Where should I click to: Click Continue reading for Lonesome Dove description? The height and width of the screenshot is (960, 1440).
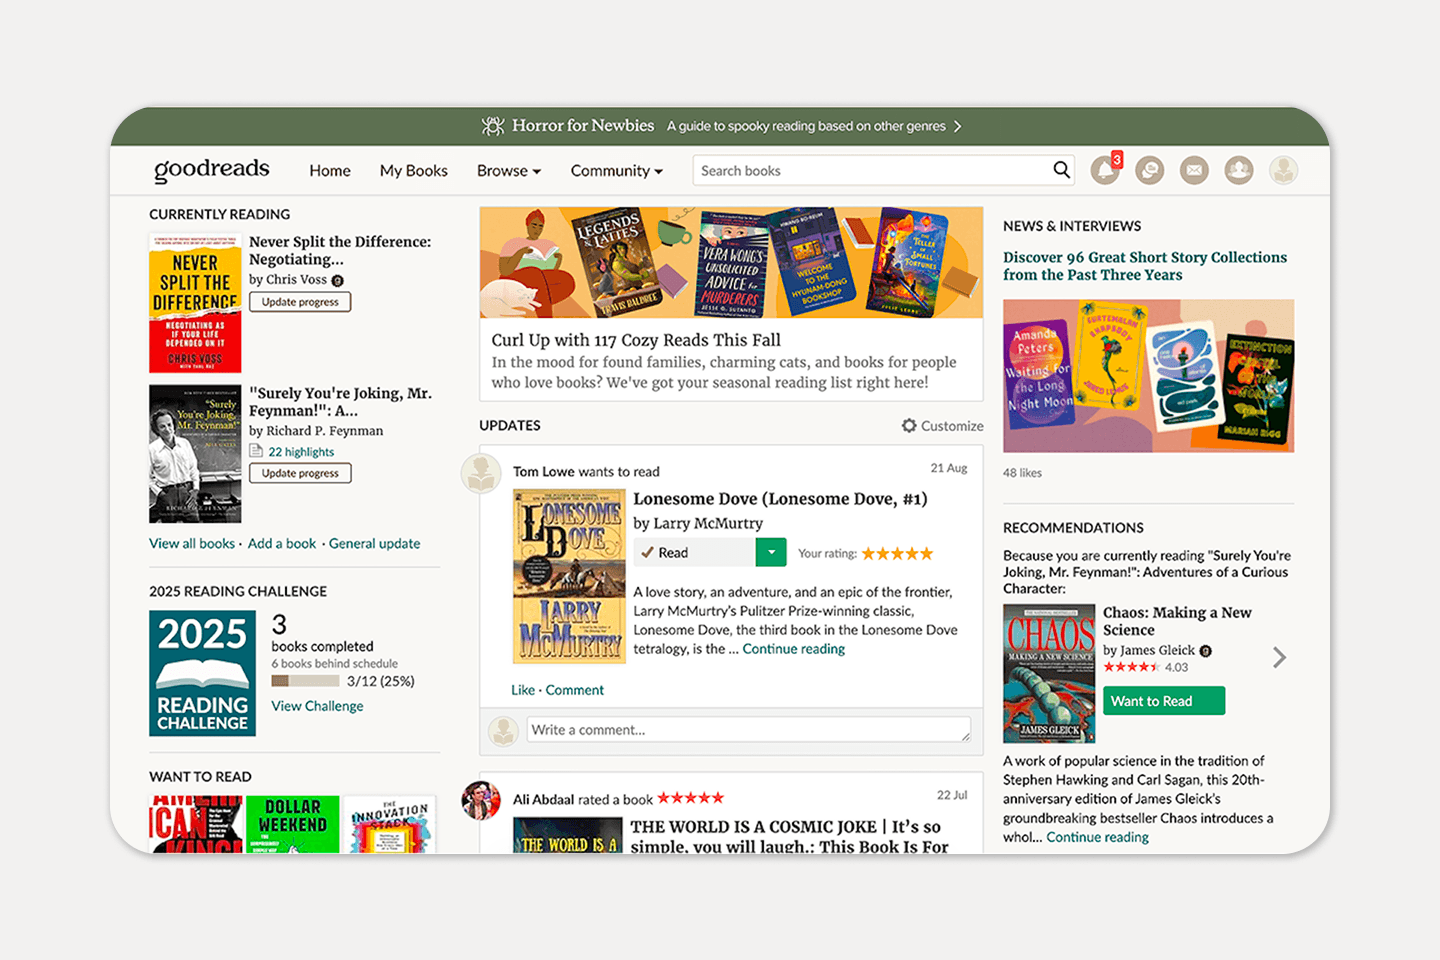[x=794, y=649]
